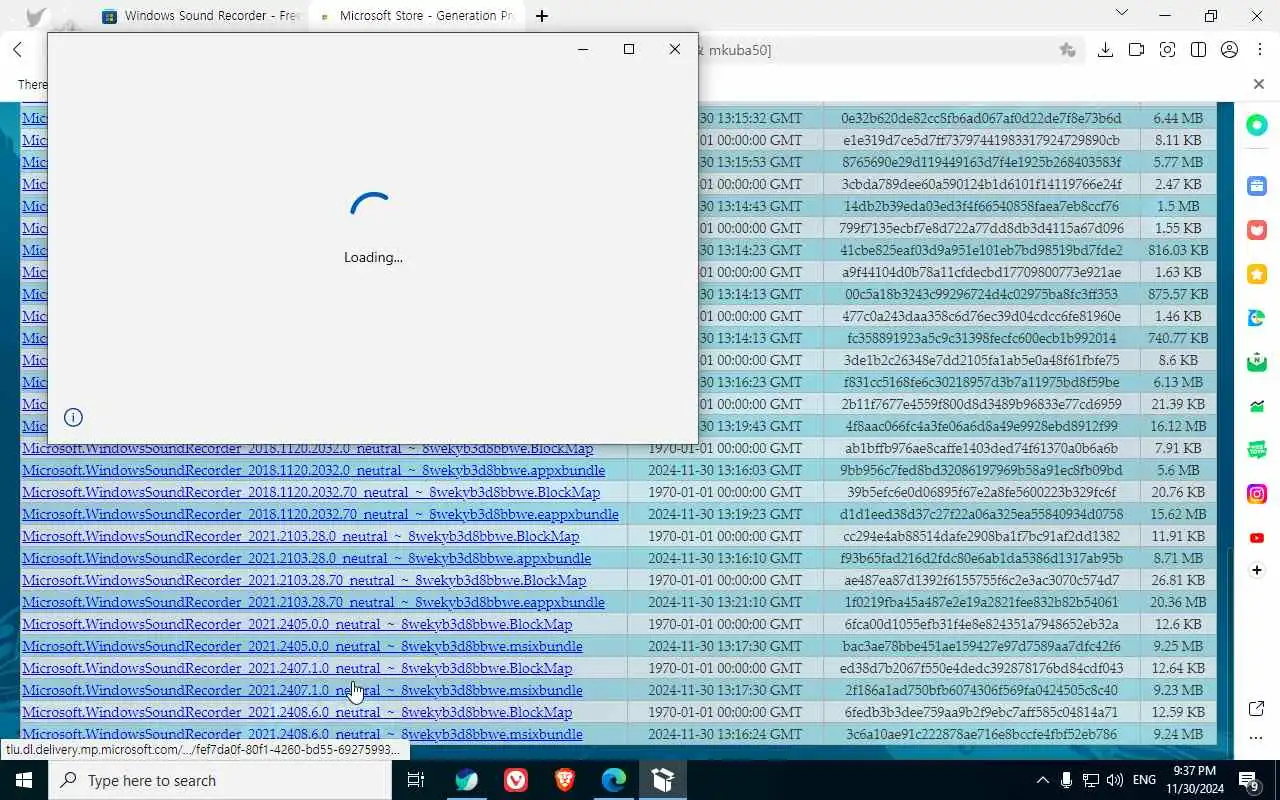The width and height of the screenshot is (1280, 800).
Task: Open the green stock chart sidebar icon
Action: (x=1257, y=406)
